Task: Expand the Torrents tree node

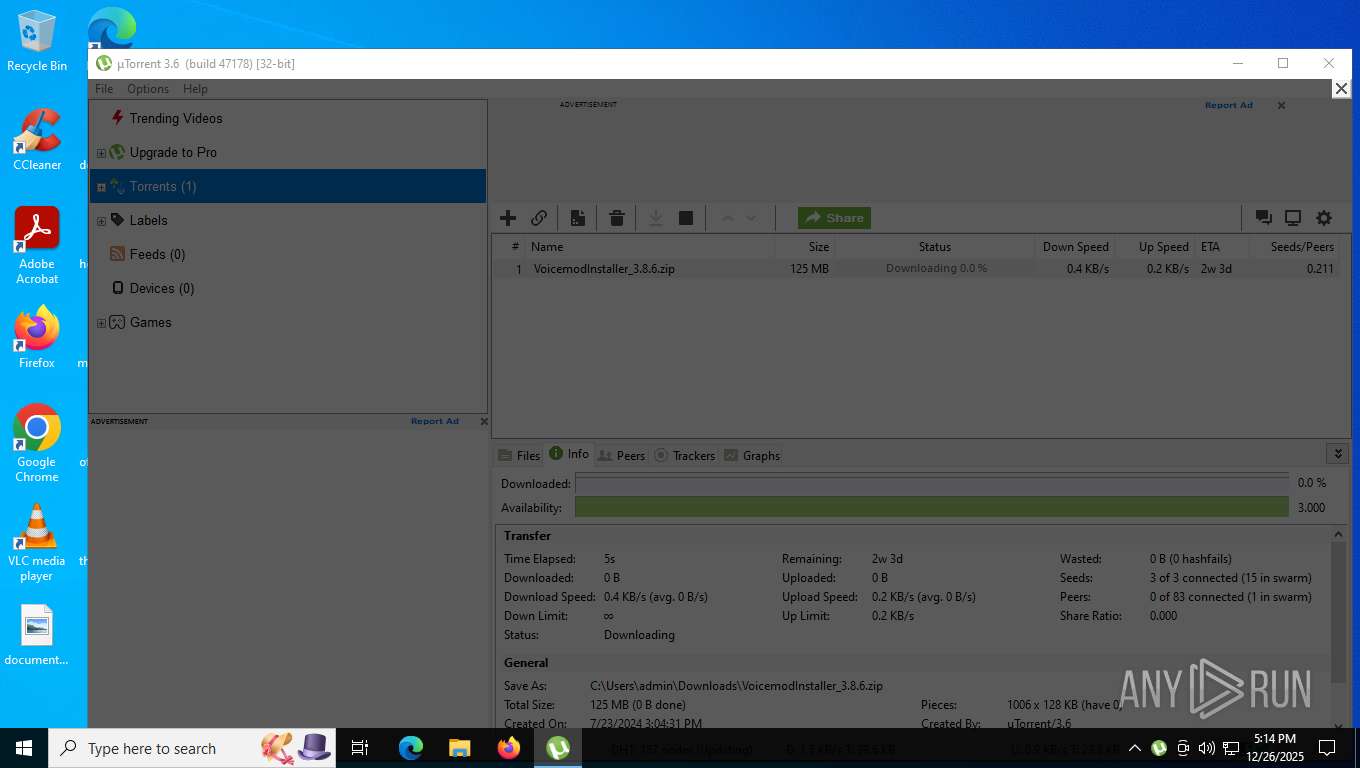Action: [101, 187]
